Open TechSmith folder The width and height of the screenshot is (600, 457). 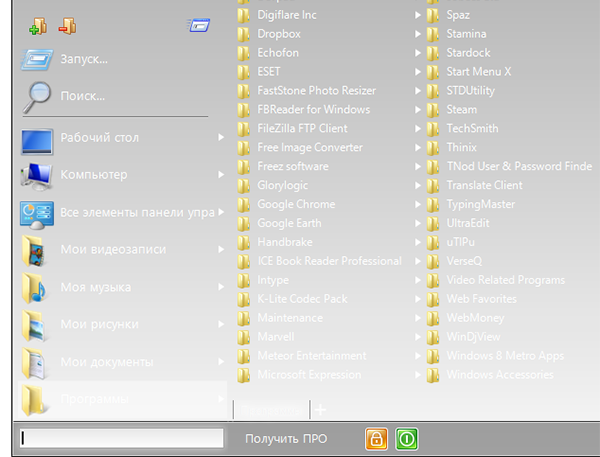click(512, 129)
